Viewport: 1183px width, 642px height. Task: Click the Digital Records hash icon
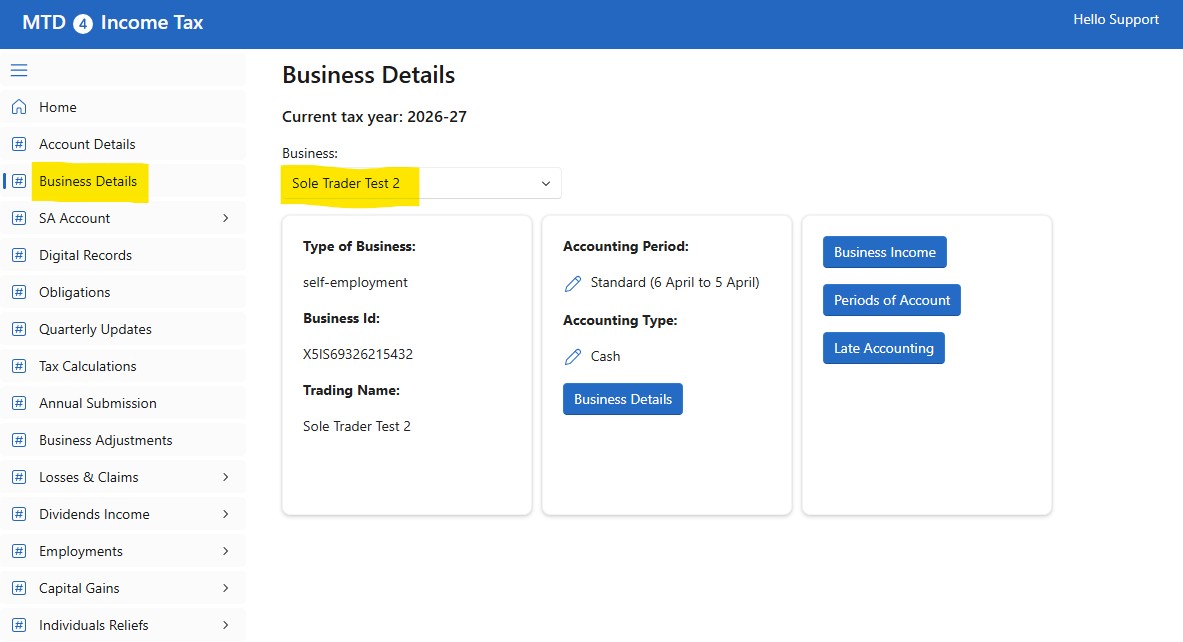click(x=19, y=255)
